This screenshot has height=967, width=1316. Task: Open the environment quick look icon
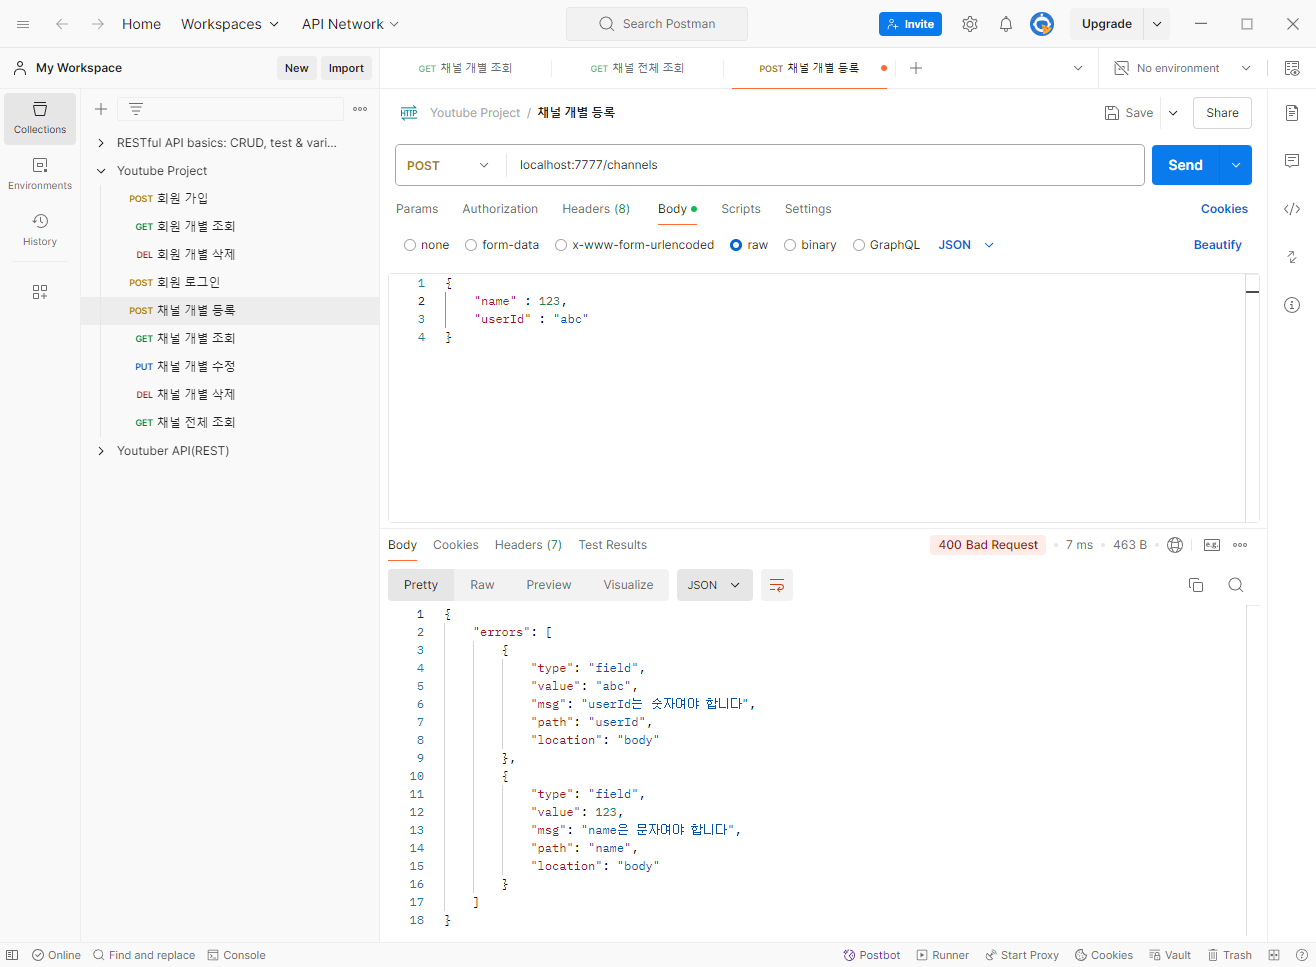1292,68
